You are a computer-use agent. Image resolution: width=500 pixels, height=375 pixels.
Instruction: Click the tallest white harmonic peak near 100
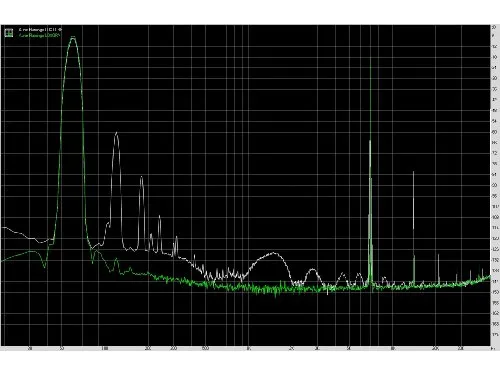tap(116, 134)
